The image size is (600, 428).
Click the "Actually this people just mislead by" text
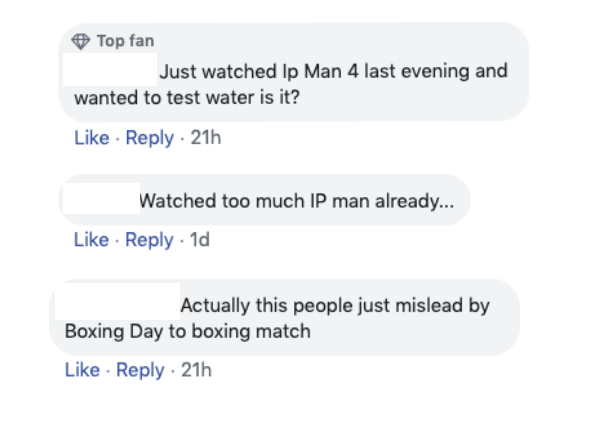(334, 305)
